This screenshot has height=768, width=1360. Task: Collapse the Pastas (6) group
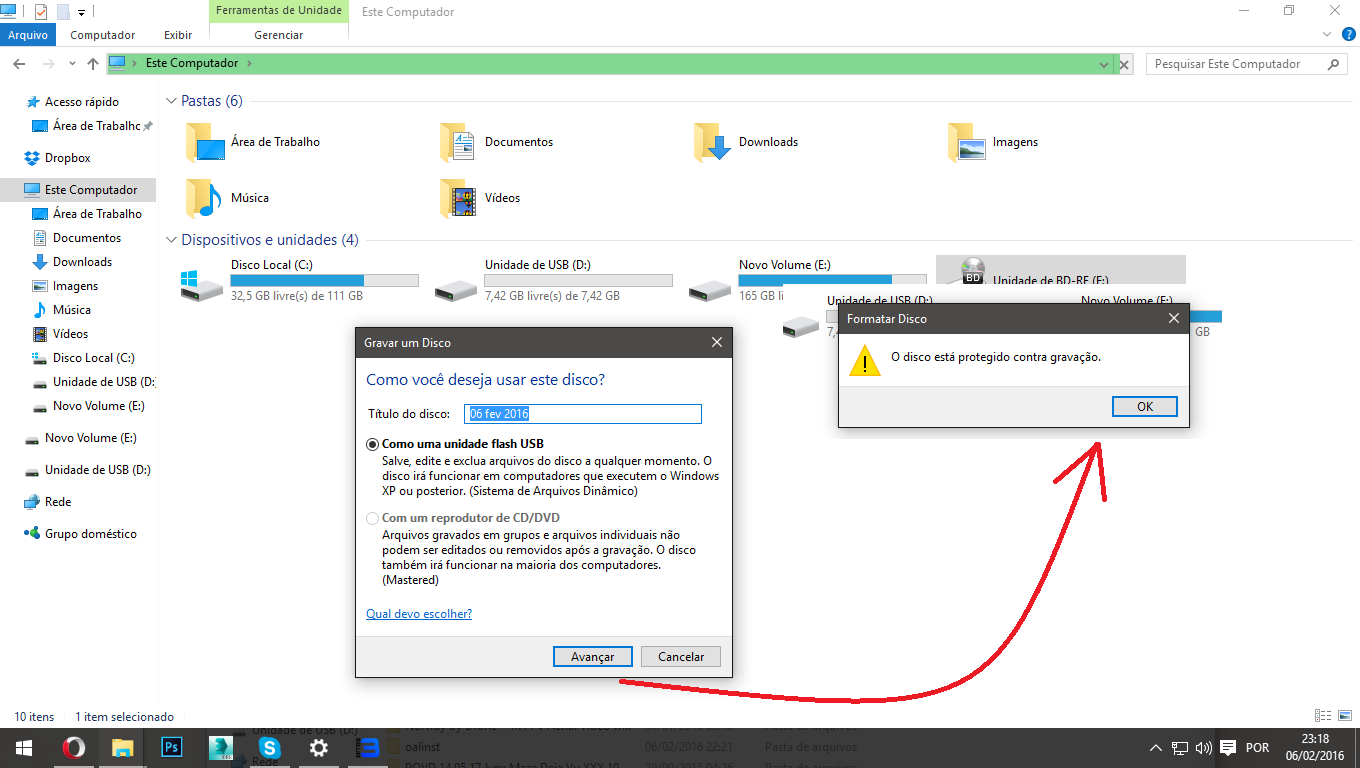tap(171, 101)
